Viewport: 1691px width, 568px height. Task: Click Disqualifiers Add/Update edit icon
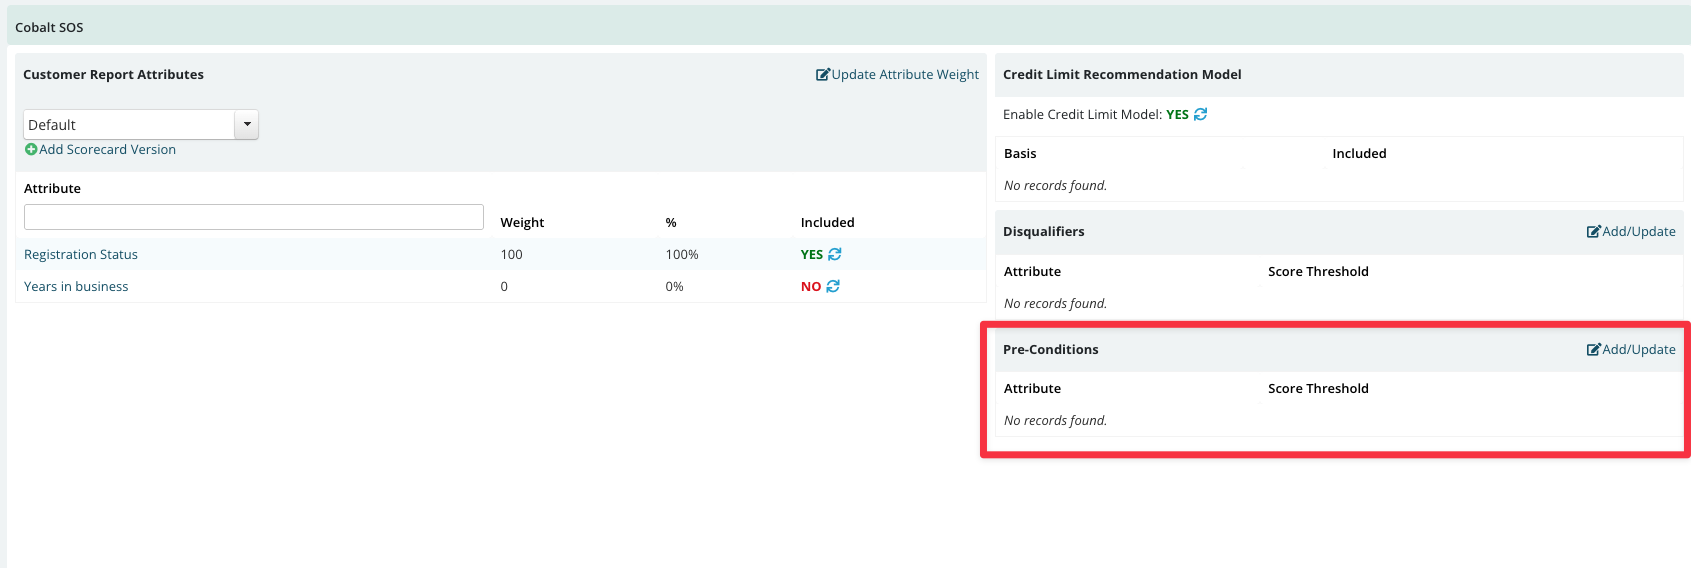1593,232
